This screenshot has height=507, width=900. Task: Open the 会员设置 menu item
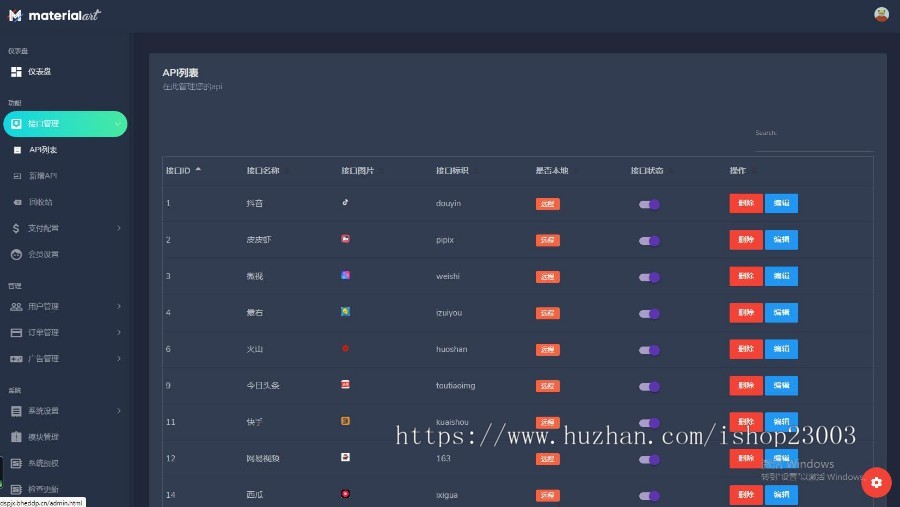coord(44,254)
